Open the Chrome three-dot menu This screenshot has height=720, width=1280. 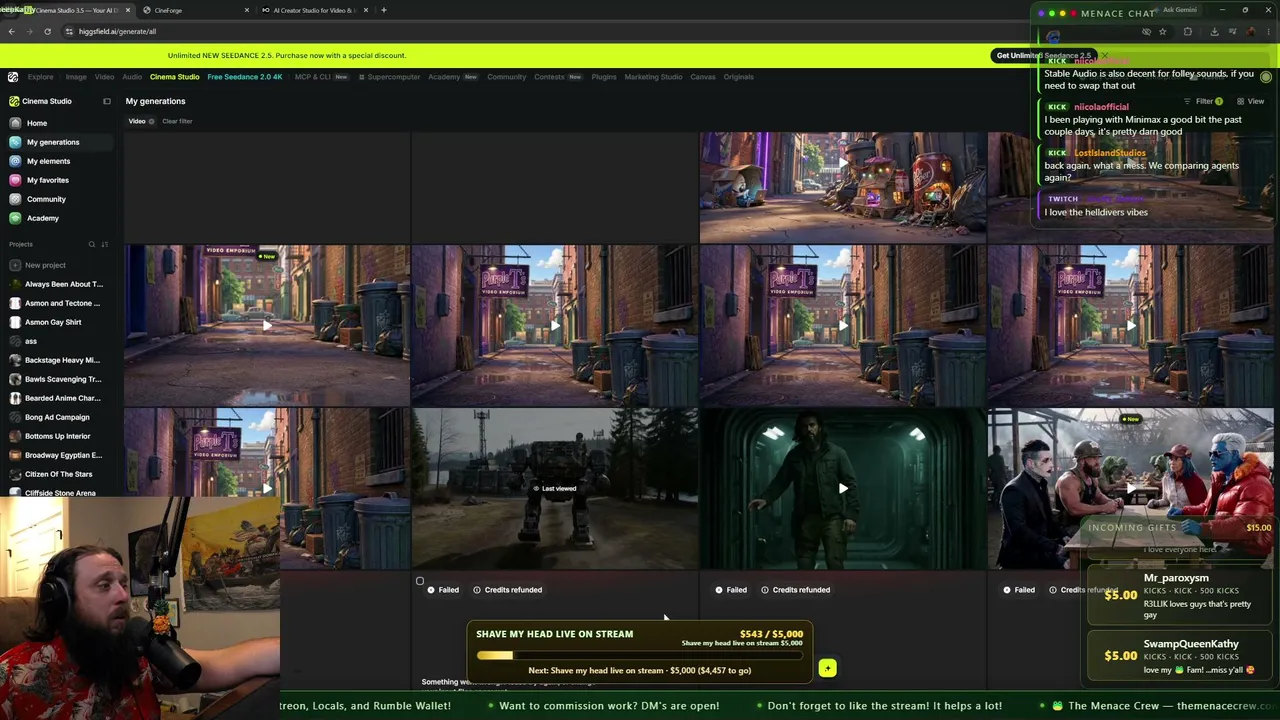[1268, 32]
